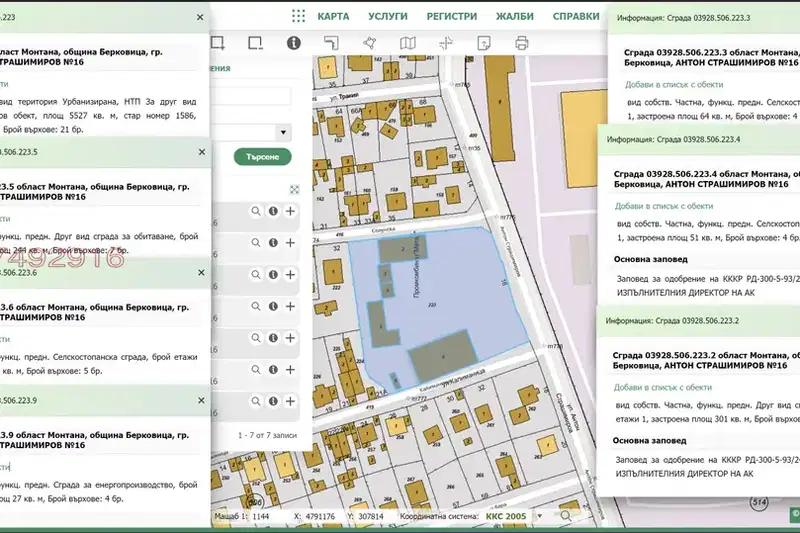Zoom to all results extent icon
Viewport: 800px width, 533px height.
coord(294,190)
